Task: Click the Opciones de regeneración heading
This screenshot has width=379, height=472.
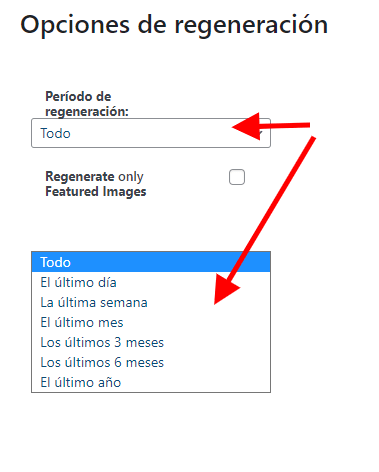Action: coord(174,24)
